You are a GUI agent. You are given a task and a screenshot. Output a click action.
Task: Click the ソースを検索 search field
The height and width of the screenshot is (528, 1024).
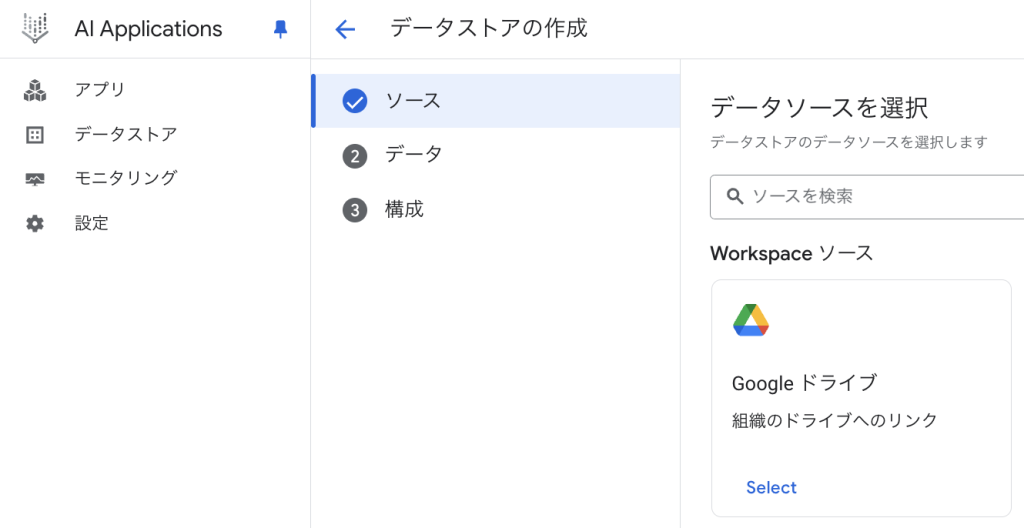point(880,196)
